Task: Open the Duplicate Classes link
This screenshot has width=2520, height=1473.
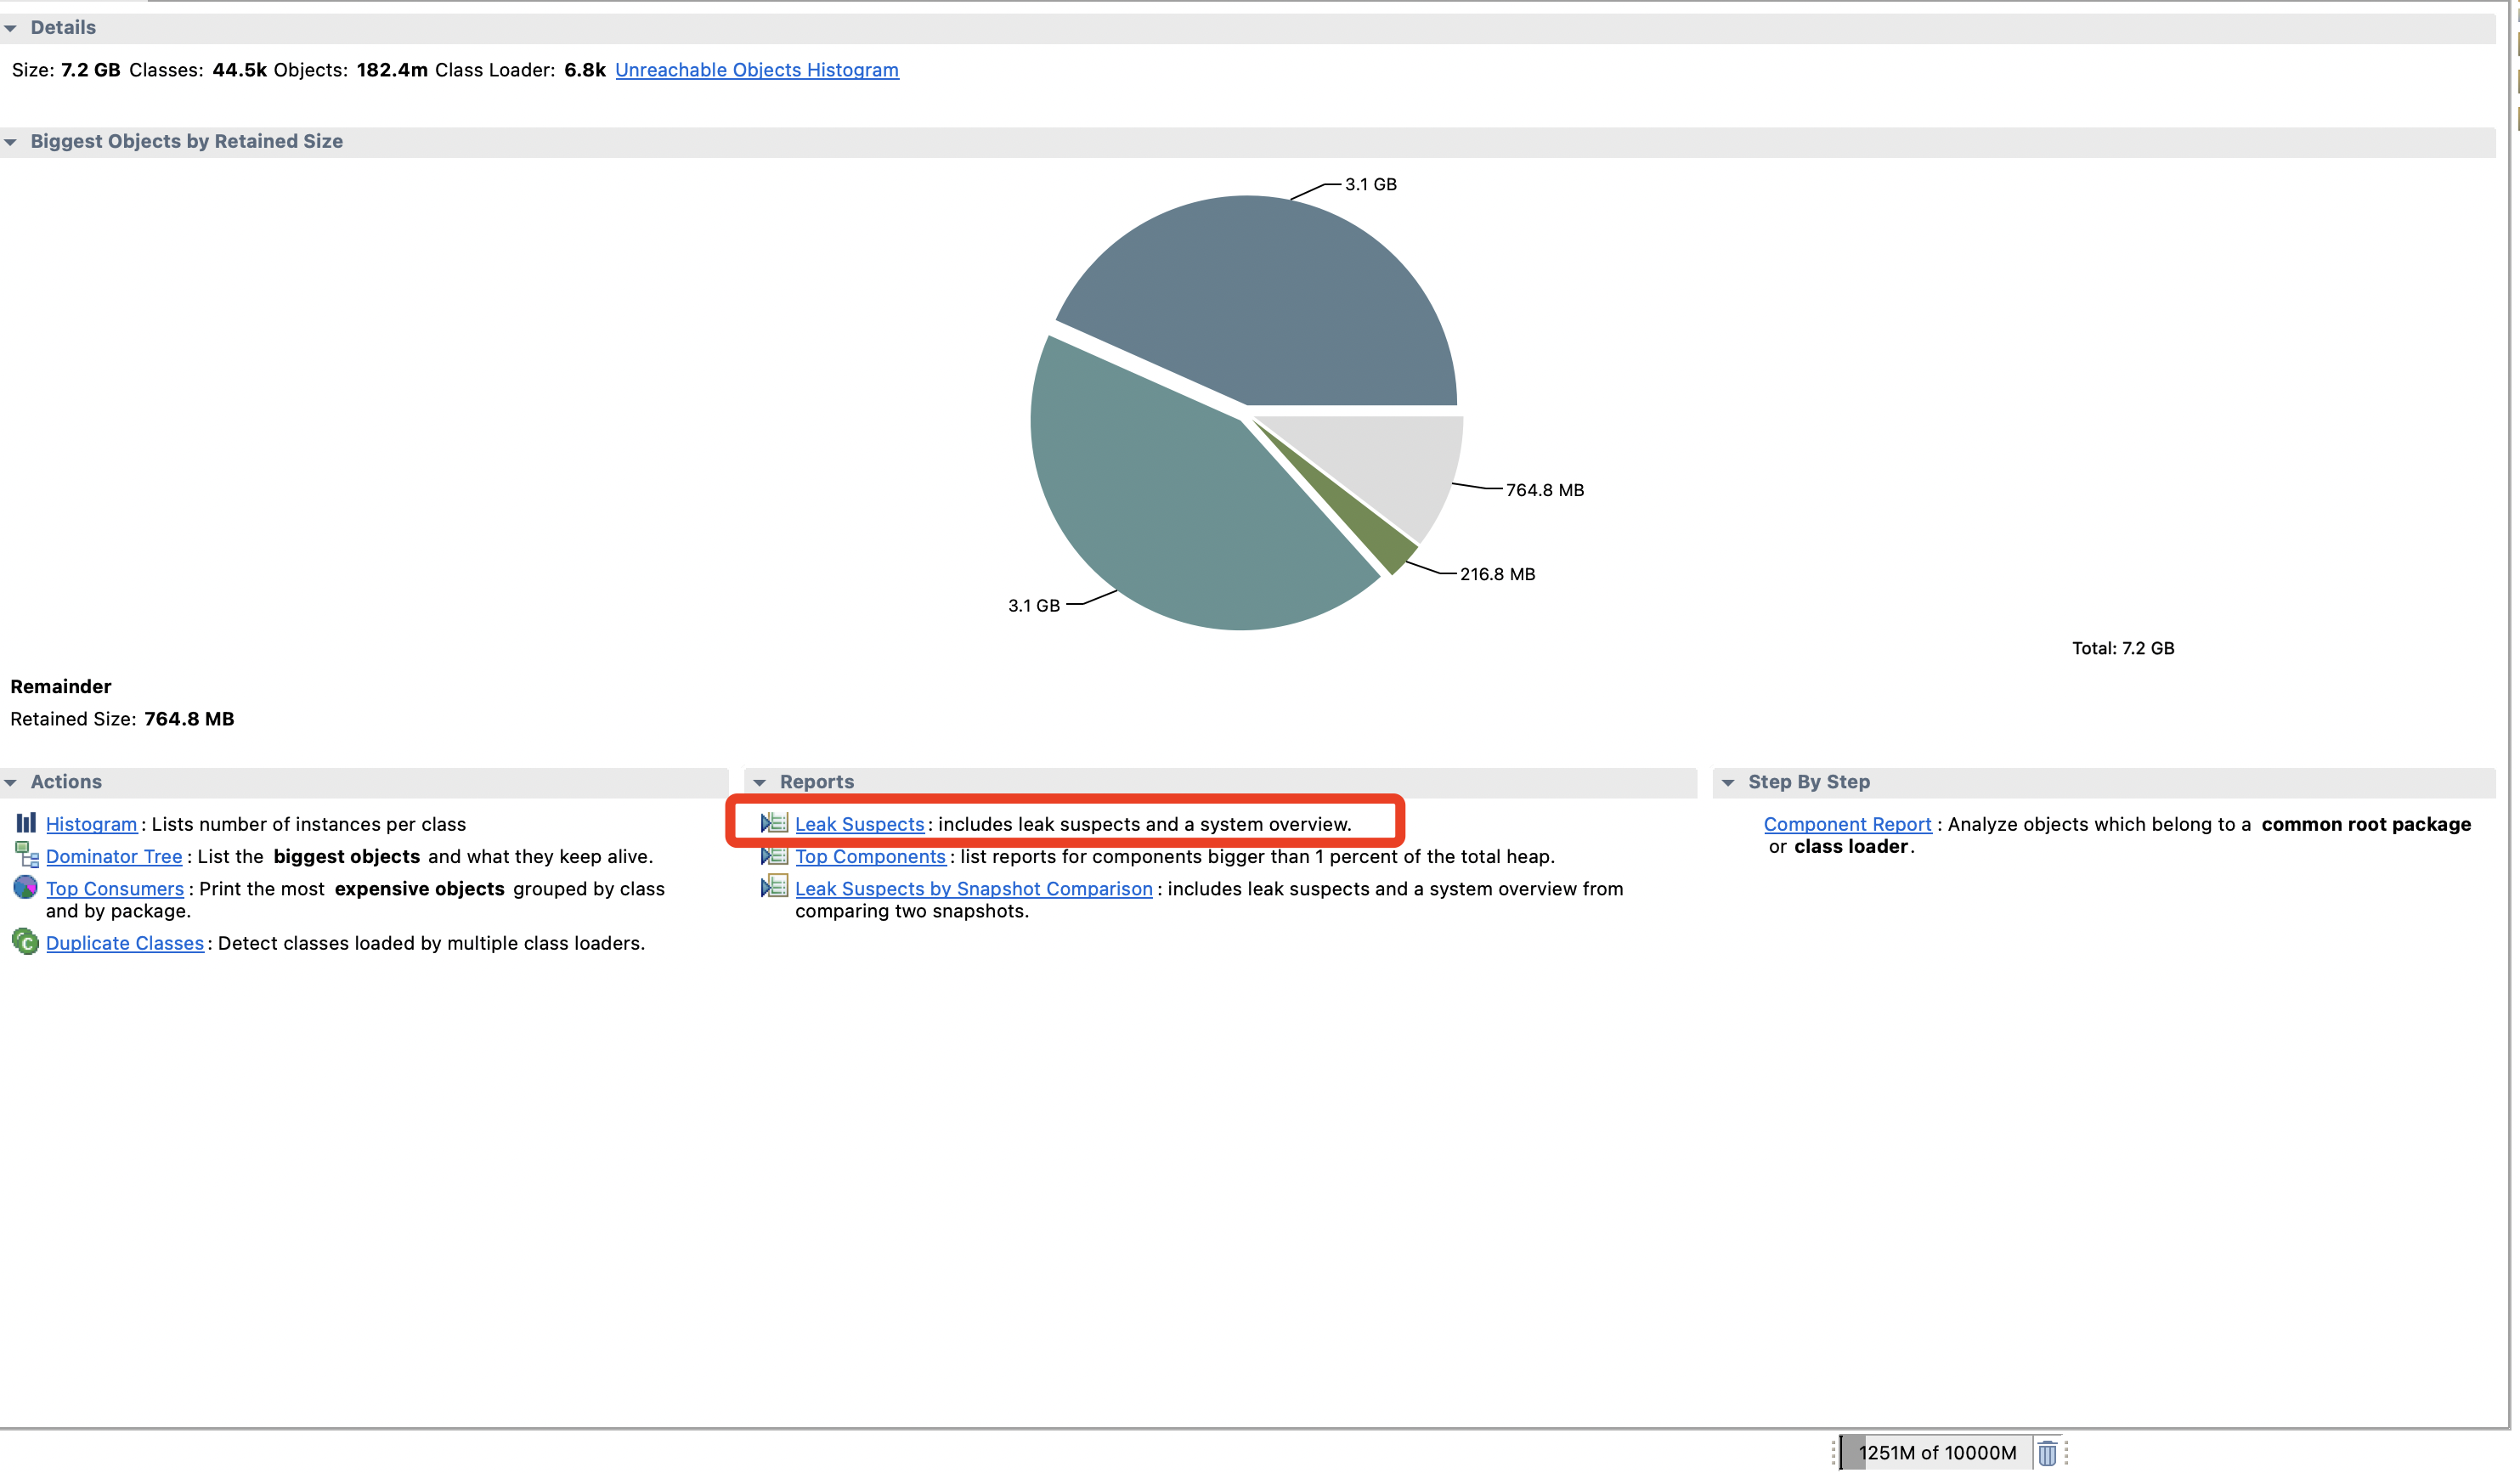Action: pyautogui.click(x=125, y=943)
